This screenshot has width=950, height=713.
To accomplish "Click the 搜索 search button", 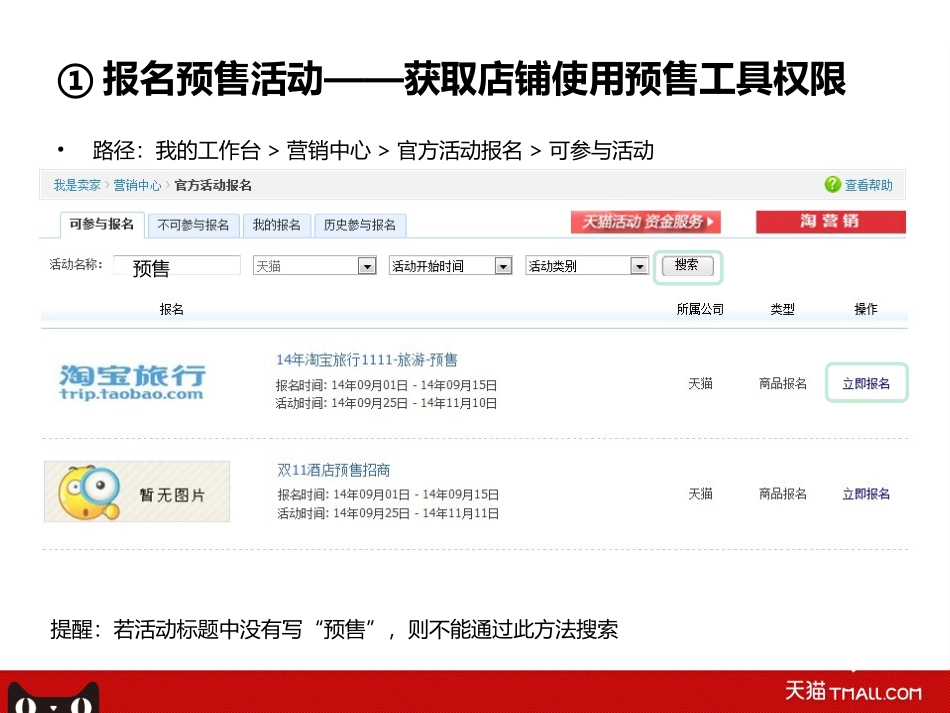I will coord(688,266).
